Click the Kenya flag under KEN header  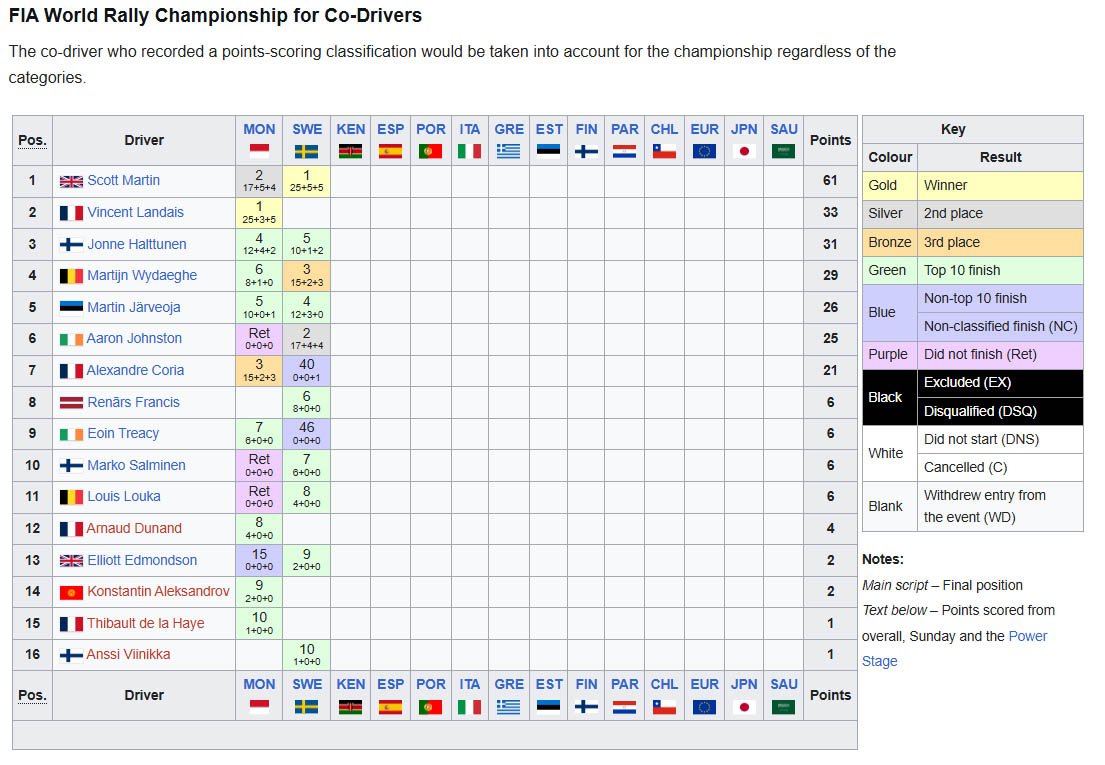(x=350, y=151)
